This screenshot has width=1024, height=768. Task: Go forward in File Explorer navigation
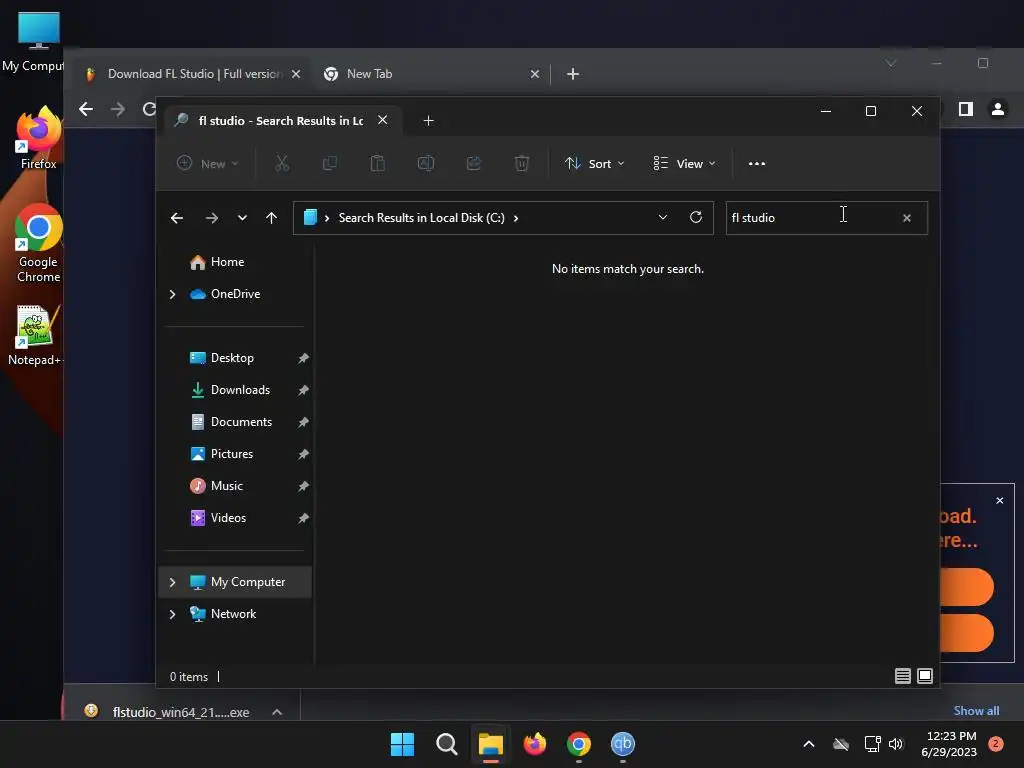click(x=212, y=218)
